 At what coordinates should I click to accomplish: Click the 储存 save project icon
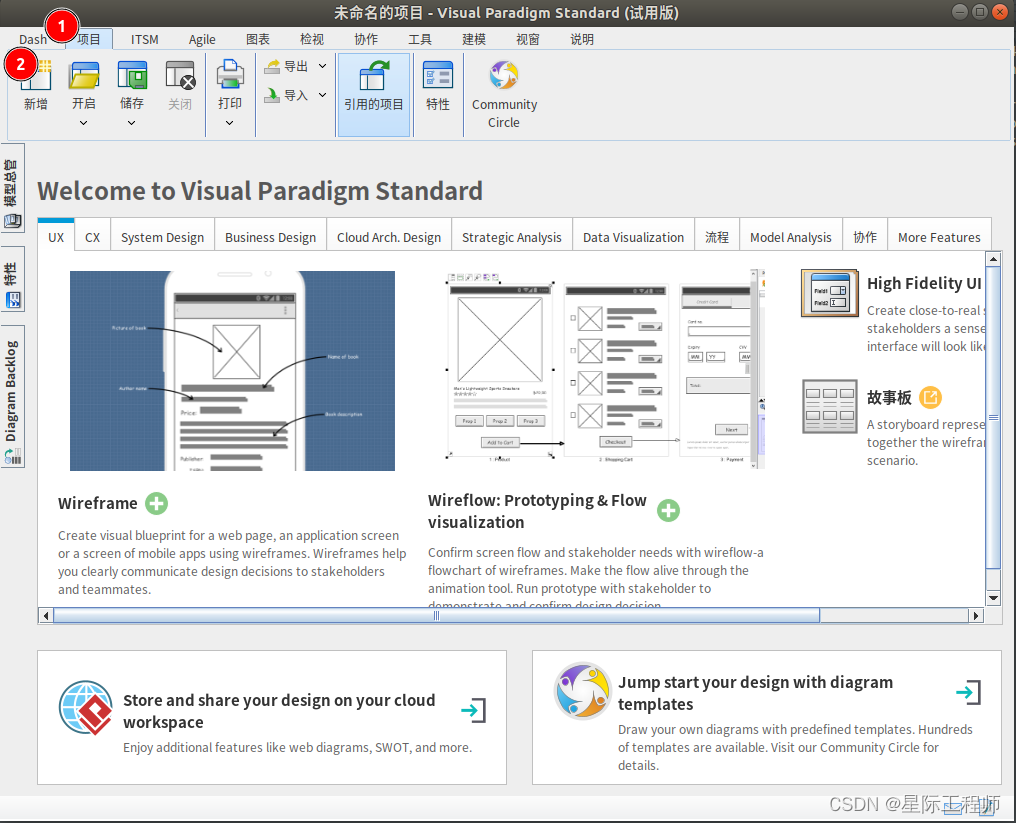coord(132,75)
